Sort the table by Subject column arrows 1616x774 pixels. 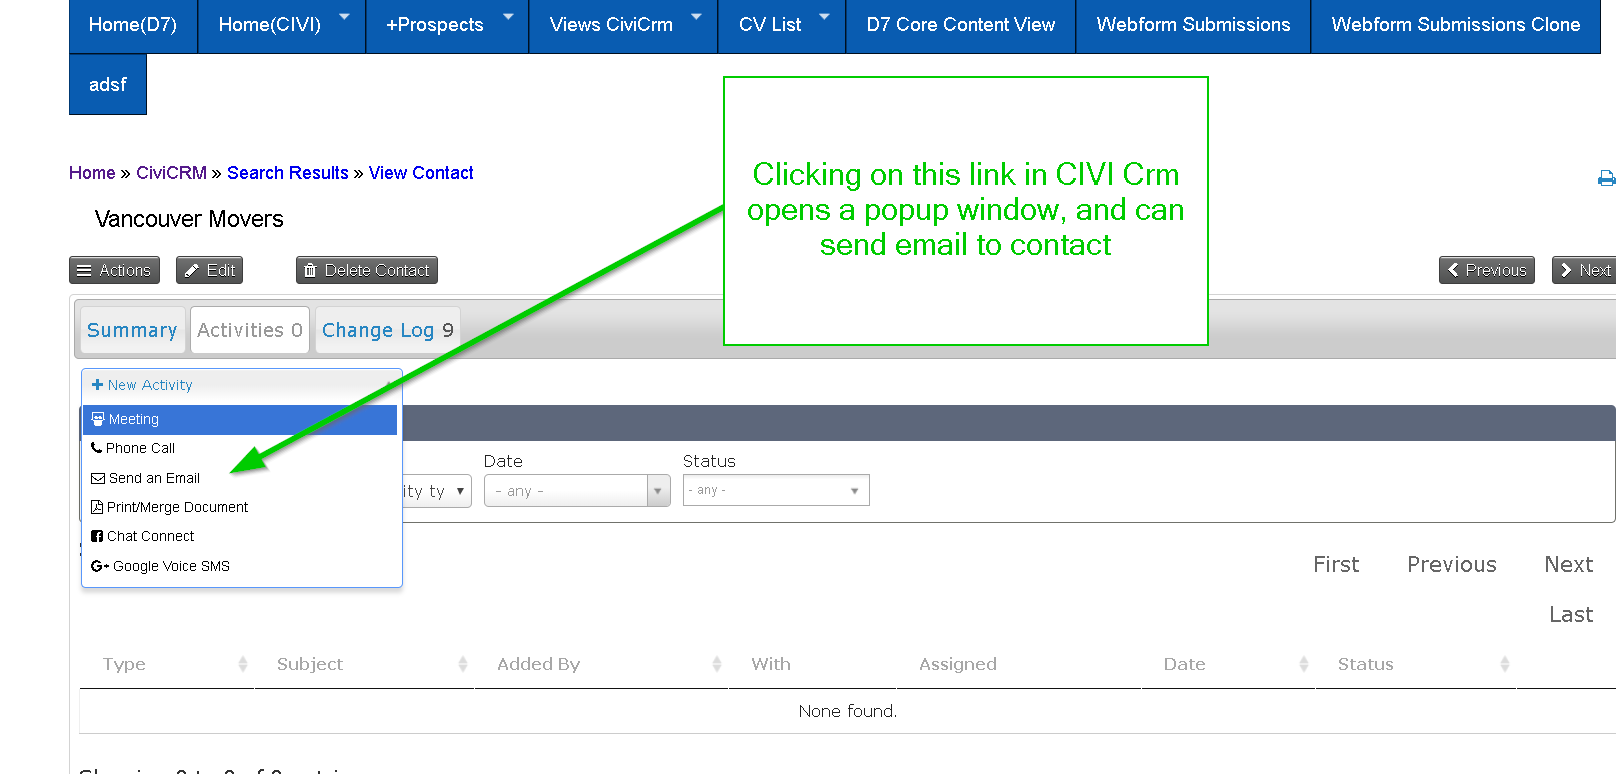pos(463,664)
